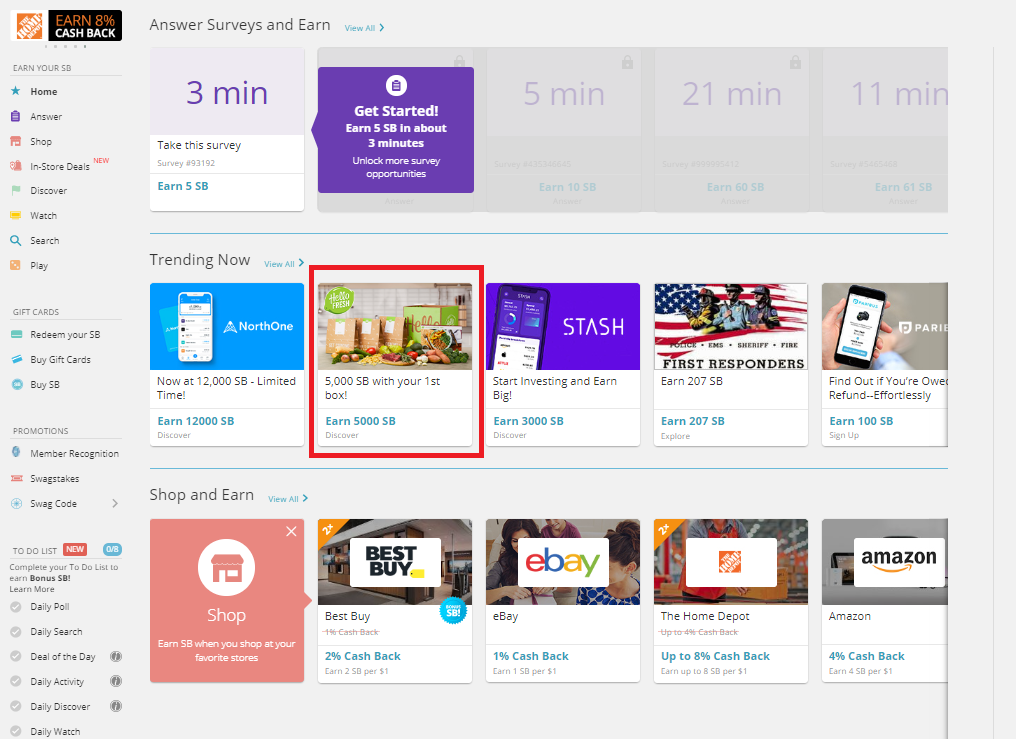This screenshot has height=739, width=1016.
Task: Click the Home Depot cash back banner
Action: tap(66, 26)
